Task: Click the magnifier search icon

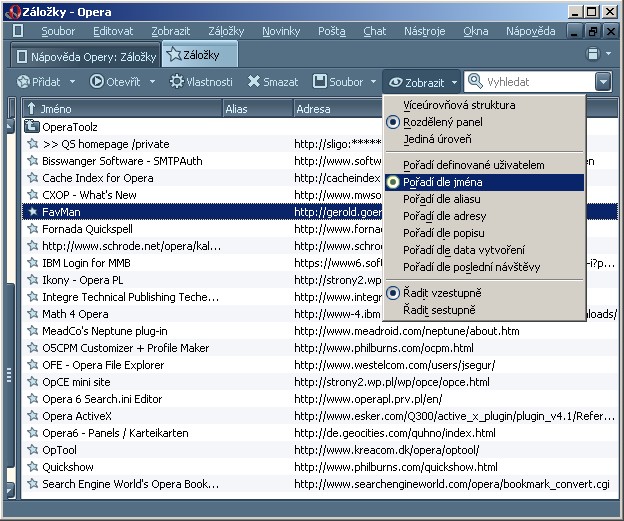Action: click(x=475, y=81)
